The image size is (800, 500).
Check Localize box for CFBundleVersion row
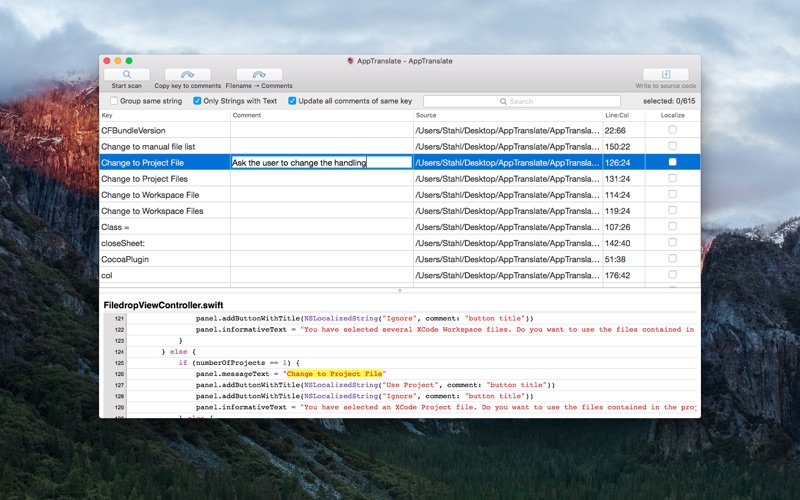point(672,130)
